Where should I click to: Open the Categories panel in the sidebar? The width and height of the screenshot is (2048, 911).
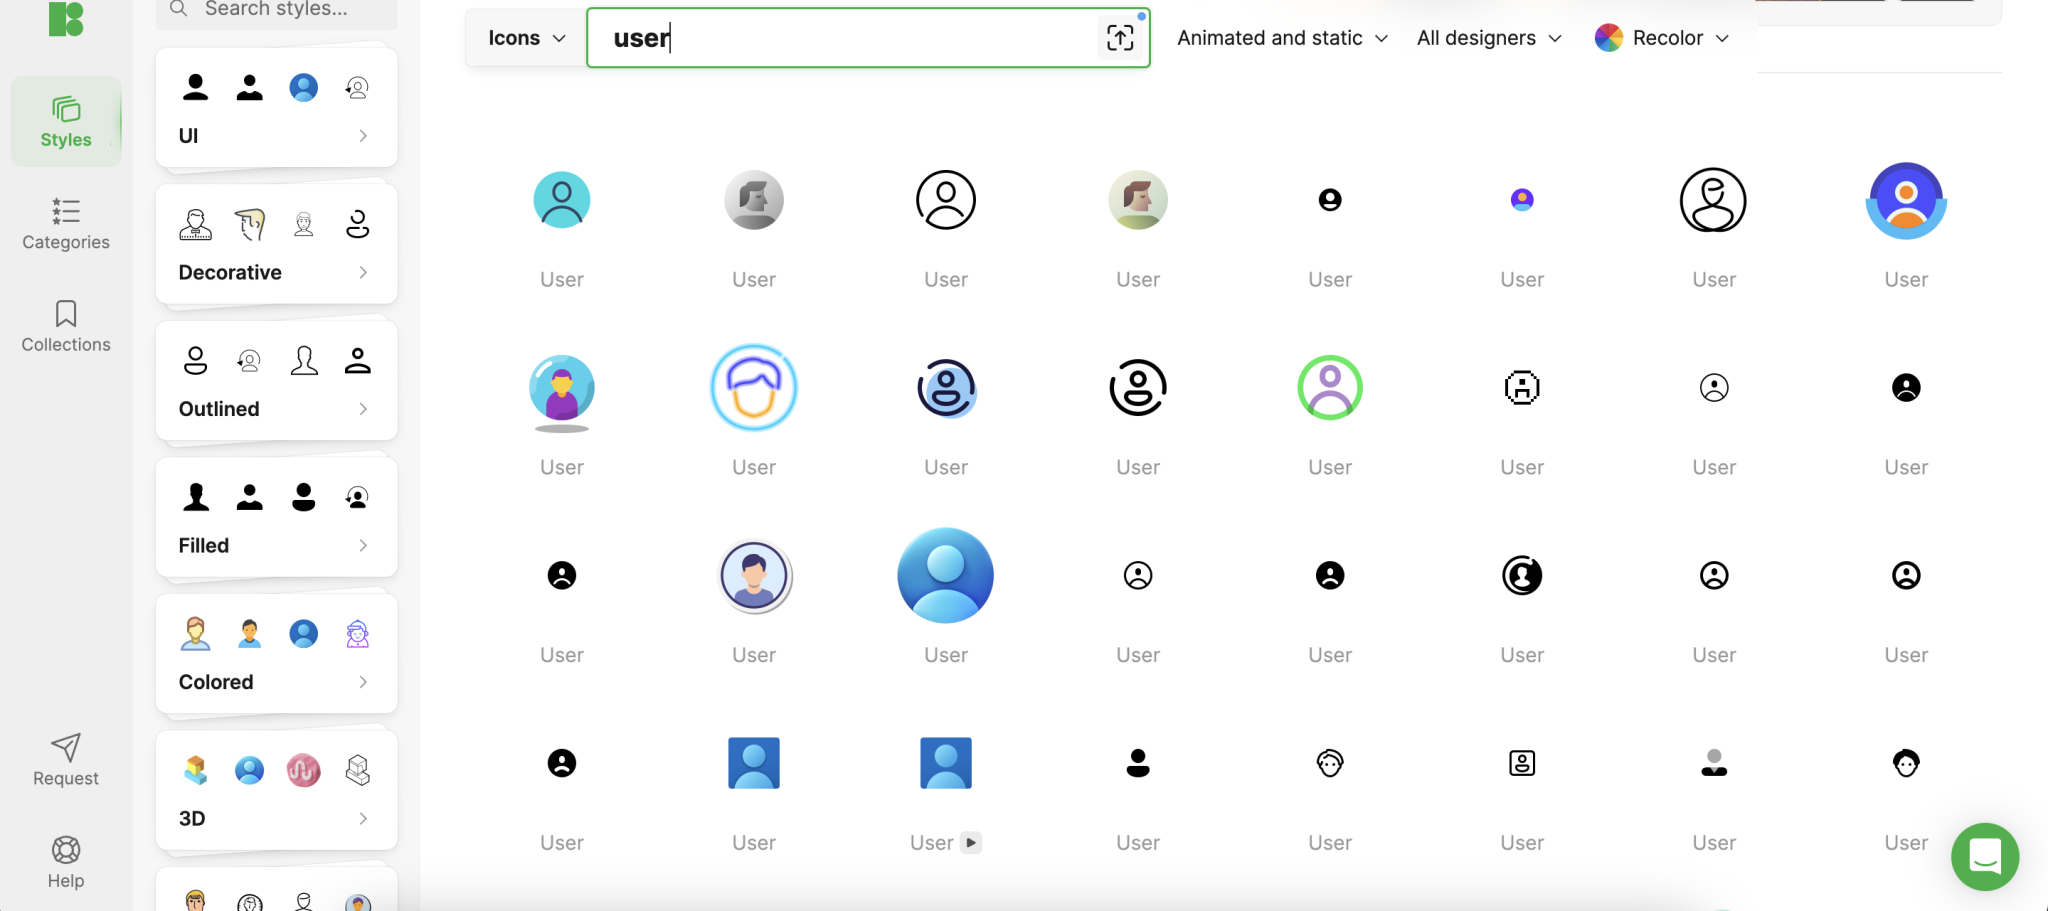tap(65, 225)
